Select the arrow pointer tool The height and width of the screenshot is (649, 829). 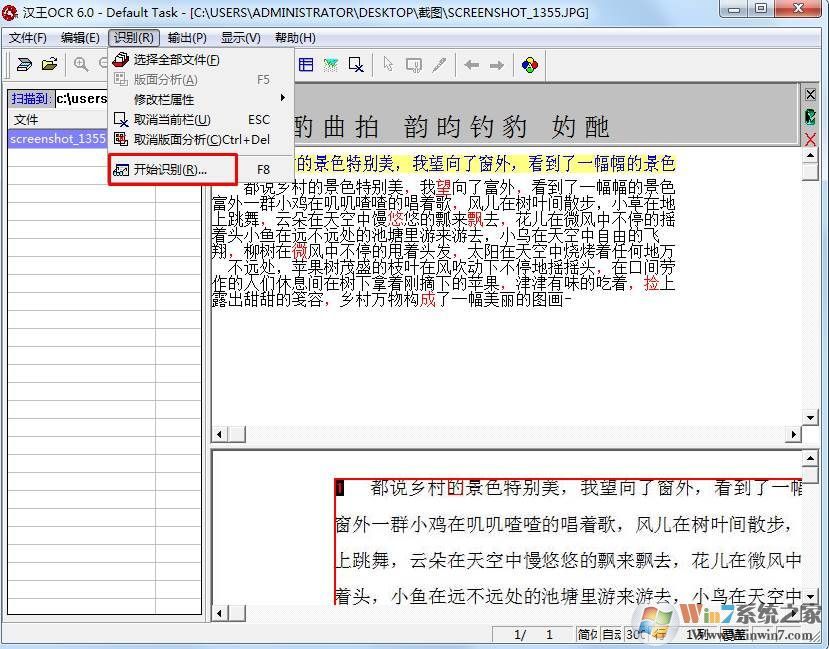[388, 65]
